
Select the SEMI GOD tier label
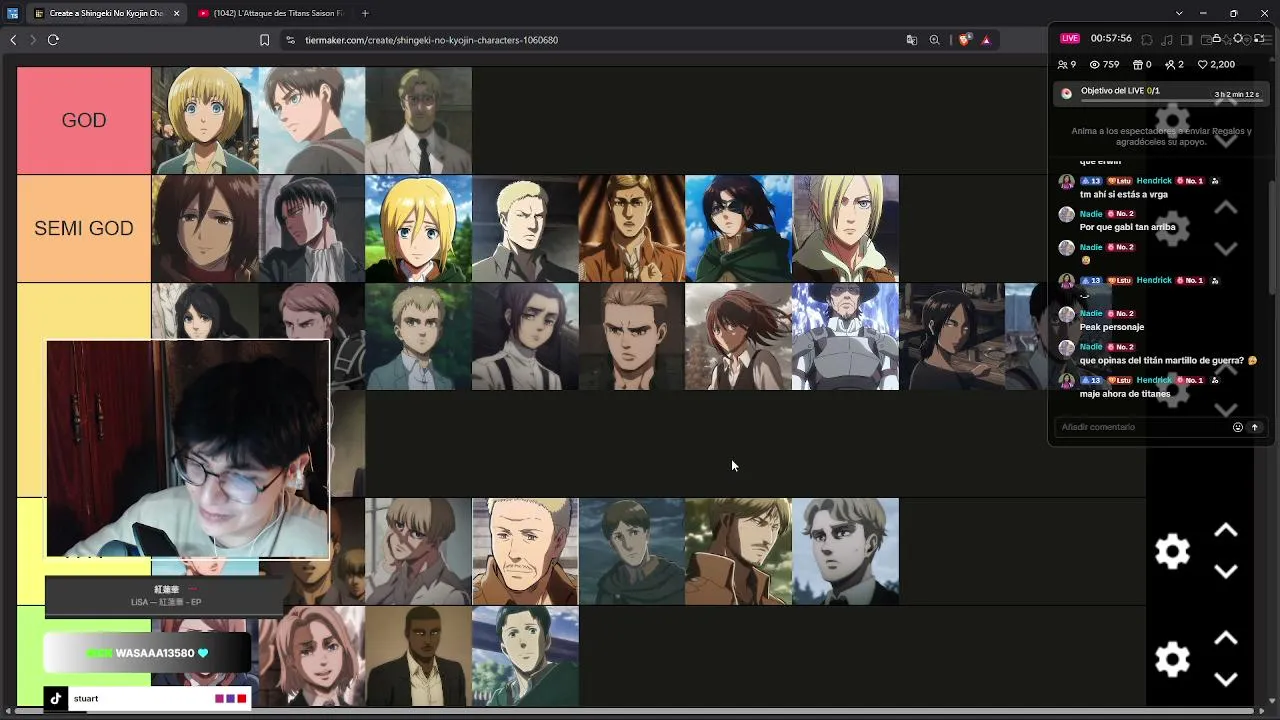pyautogui.click(x=84, y=228)
